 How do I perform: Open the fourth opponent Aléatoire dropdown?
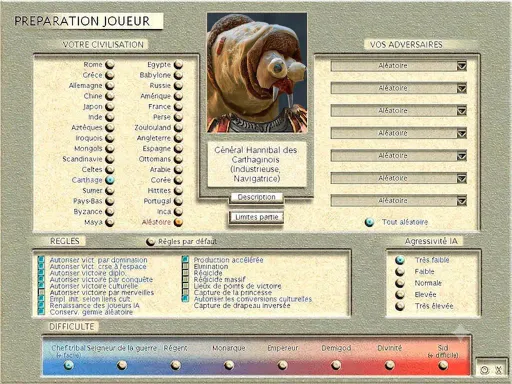(399, 133)
